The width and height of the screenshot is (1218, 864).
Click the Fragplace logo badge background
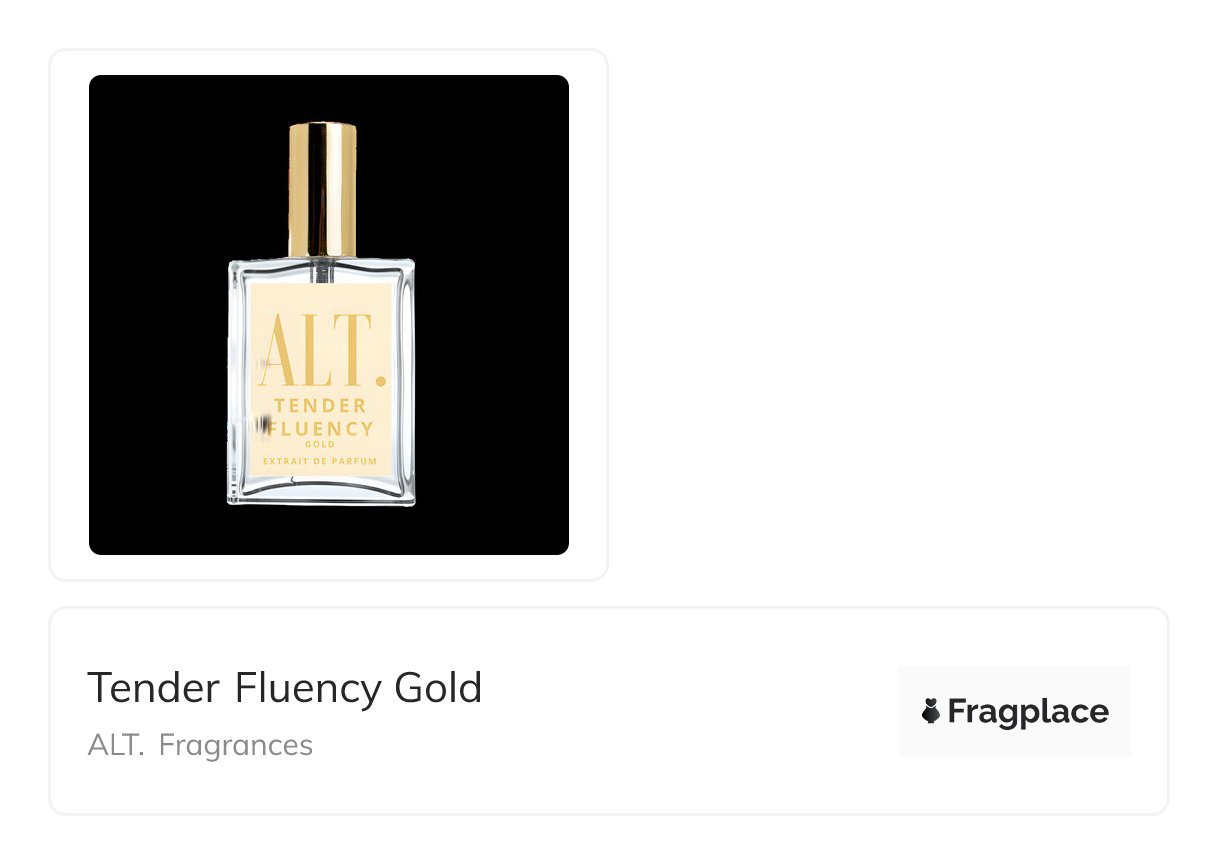pos(1015,711)
